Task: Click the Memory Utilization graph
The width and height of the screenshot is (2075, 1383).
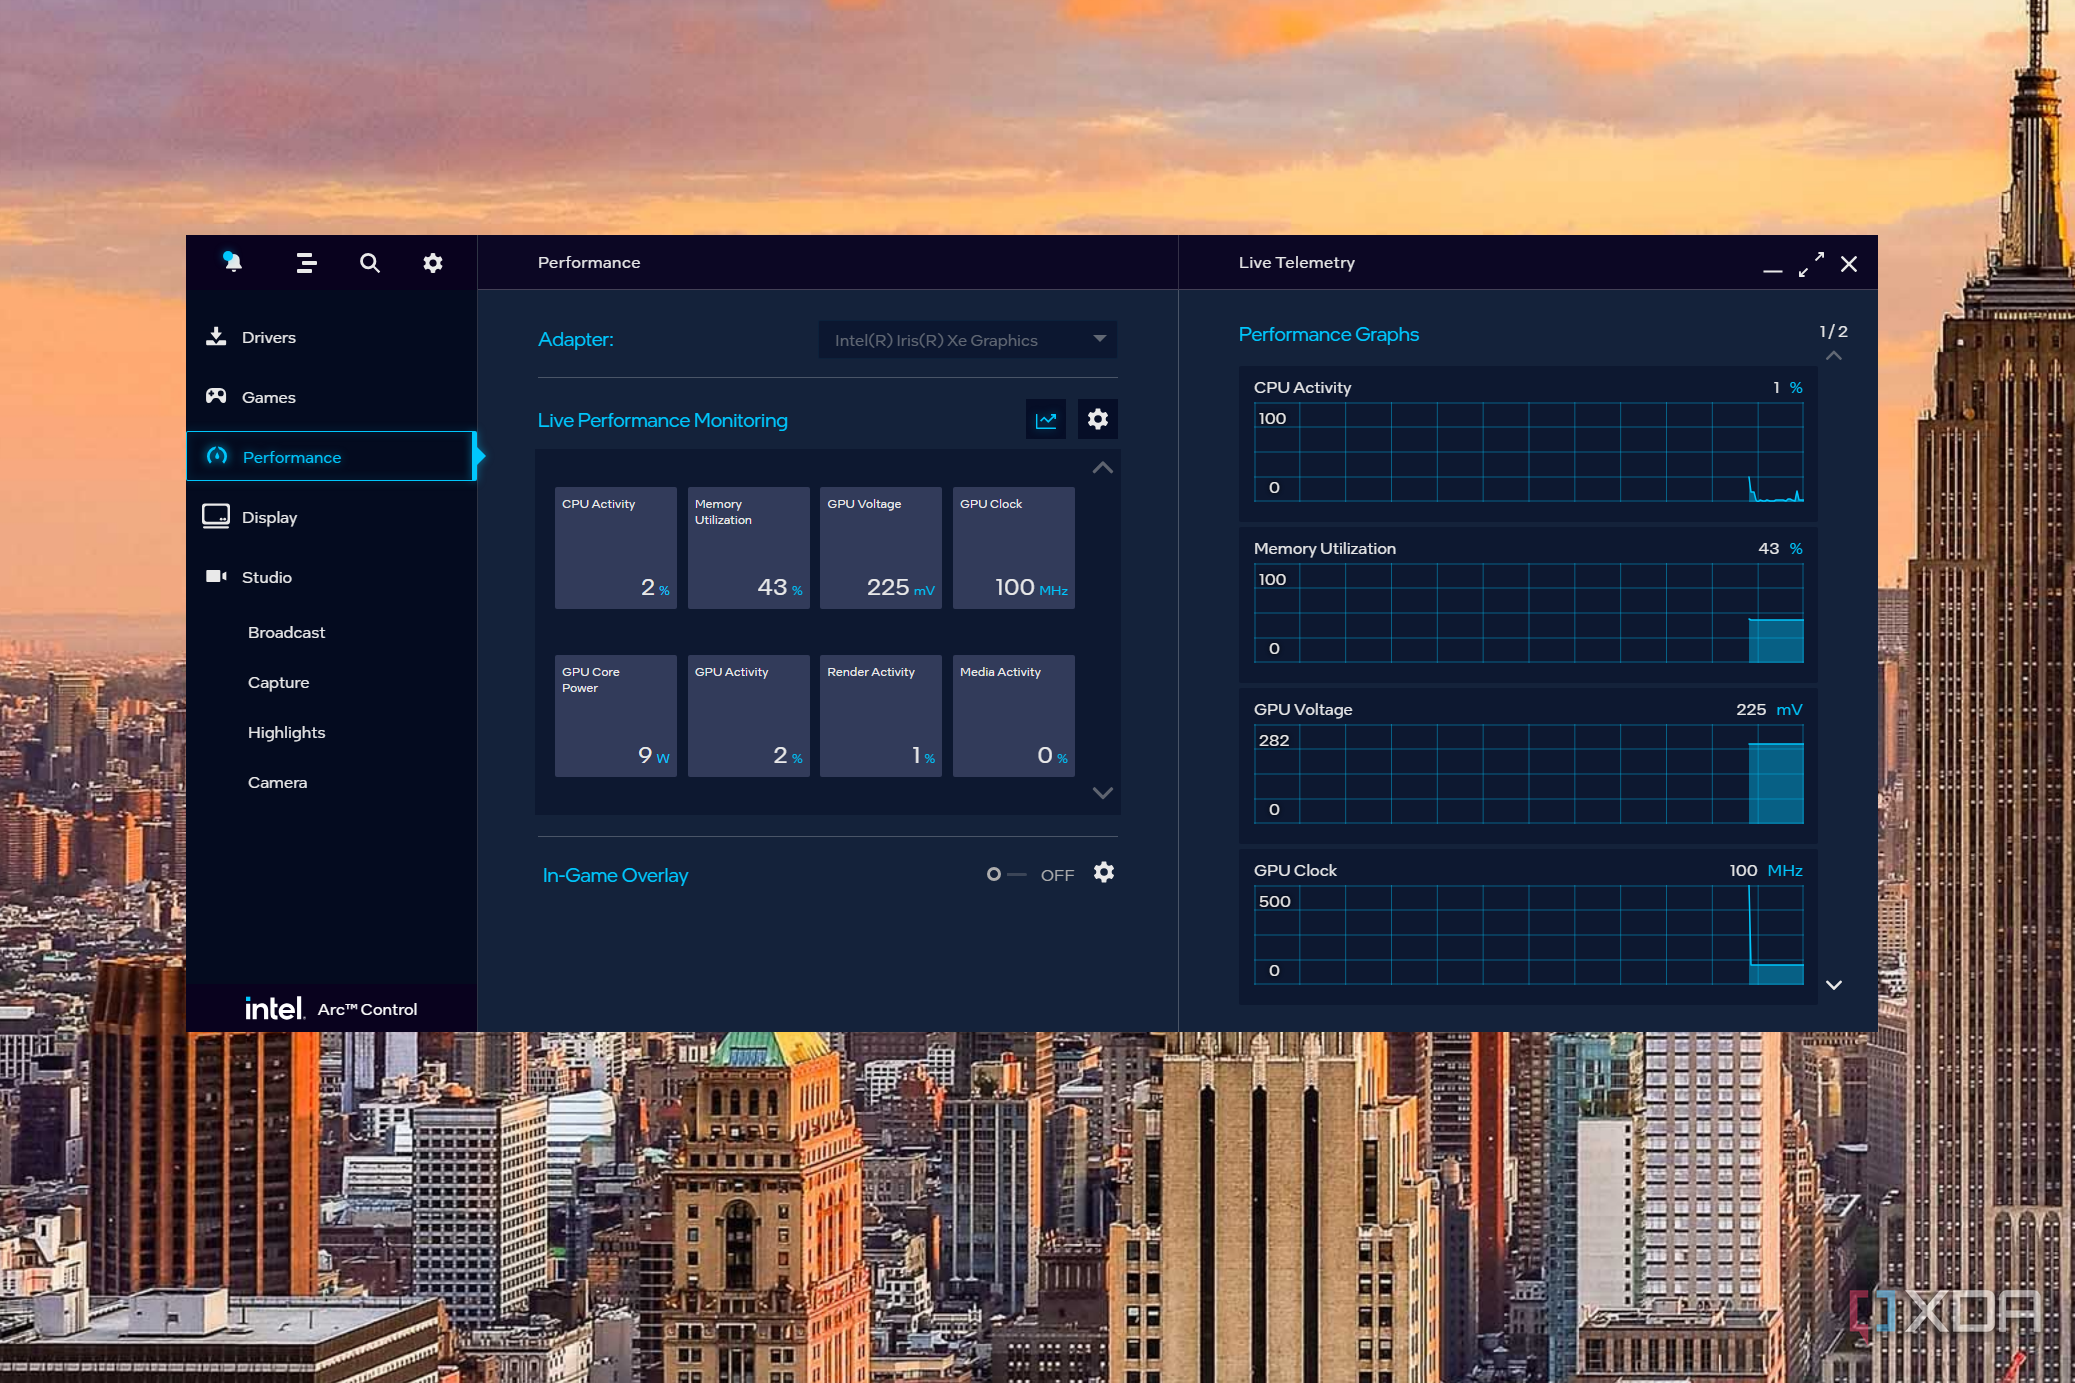Action: [x=1528, y=613]
